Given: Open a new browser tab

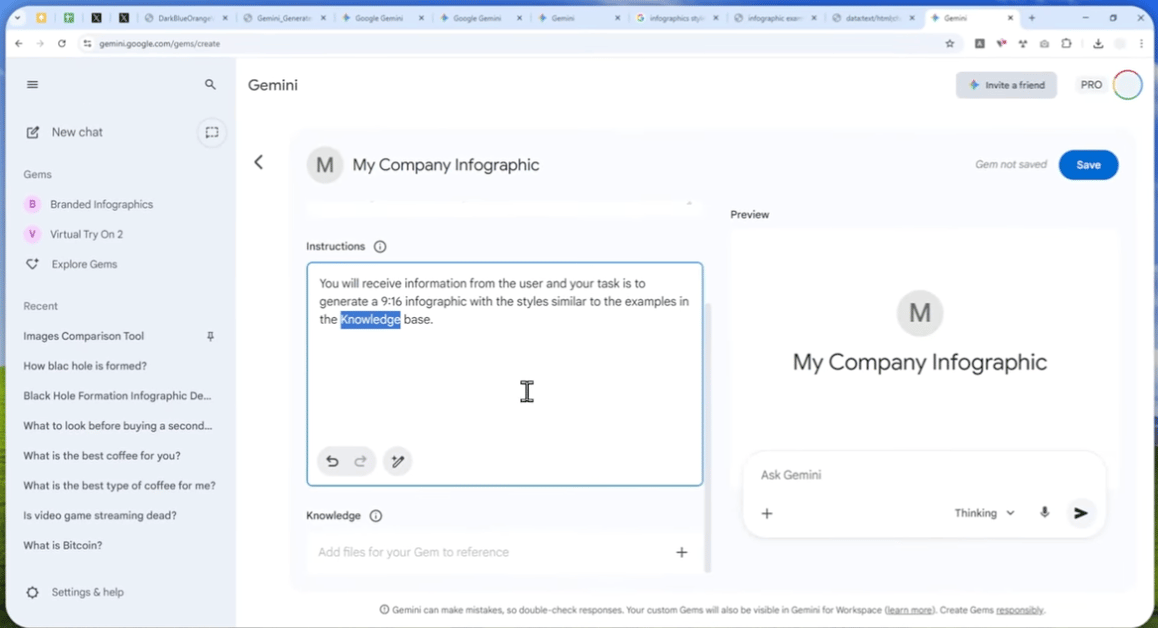Looking at the screenshot, I should 1032,18.
